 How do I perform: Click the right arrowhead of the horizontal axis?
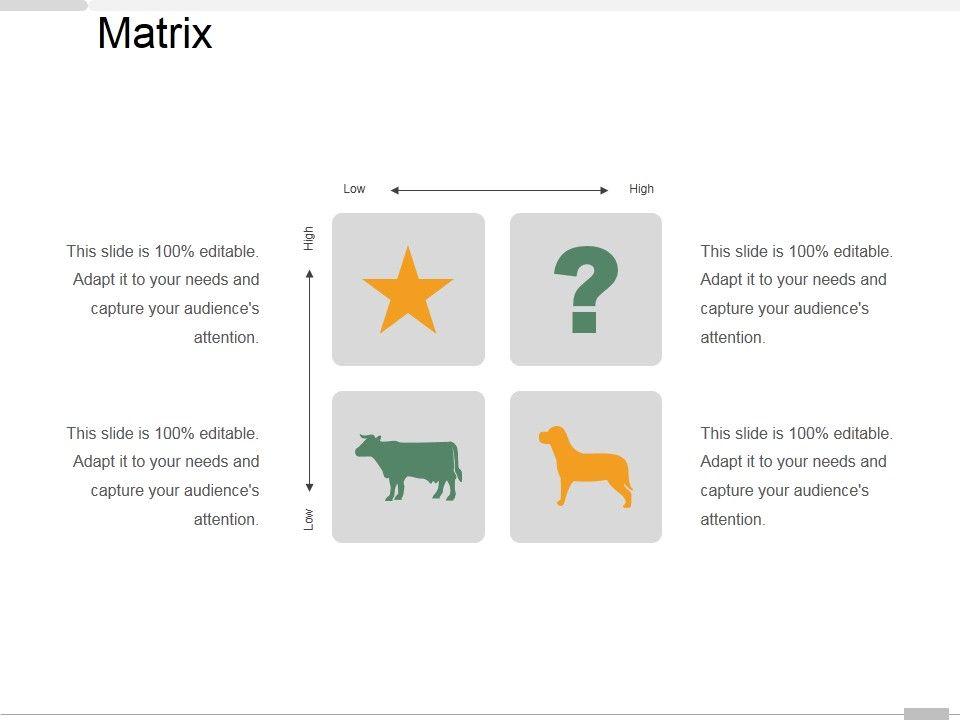(604, 190)
